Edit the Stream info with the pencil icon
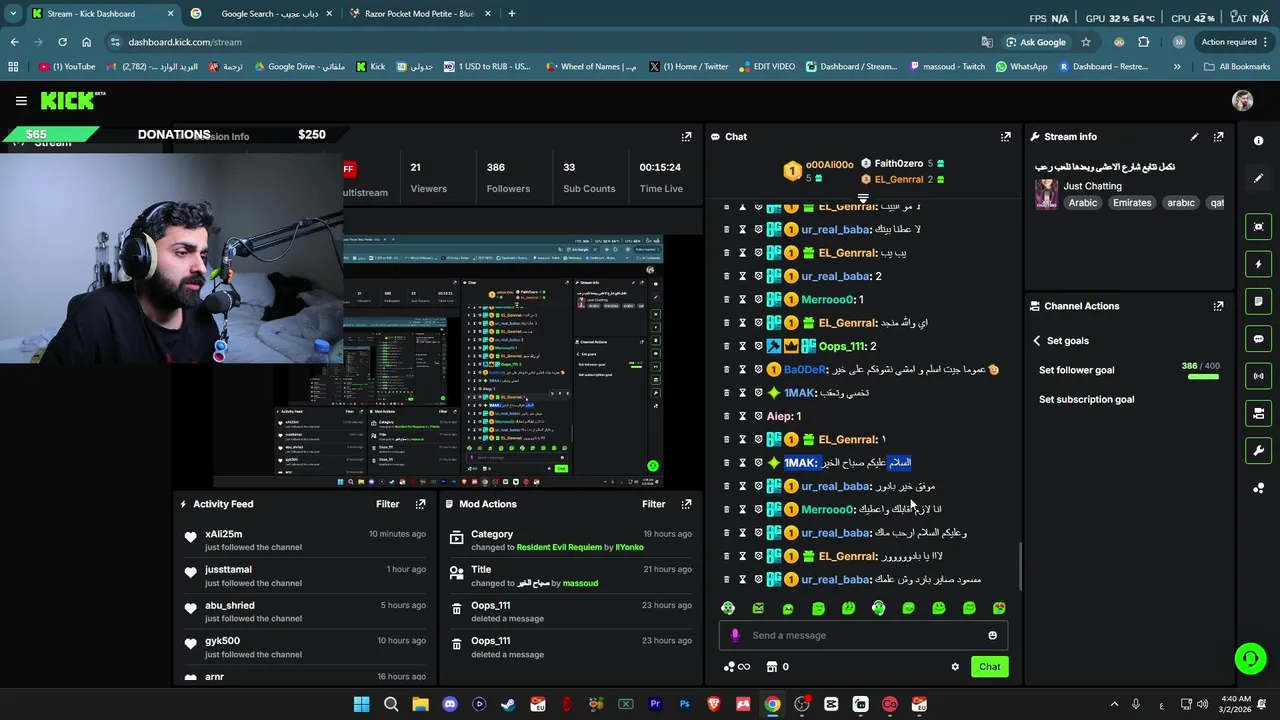Image resolution: width=1280 pixels, height=720 pixels. coord(1194,137)
